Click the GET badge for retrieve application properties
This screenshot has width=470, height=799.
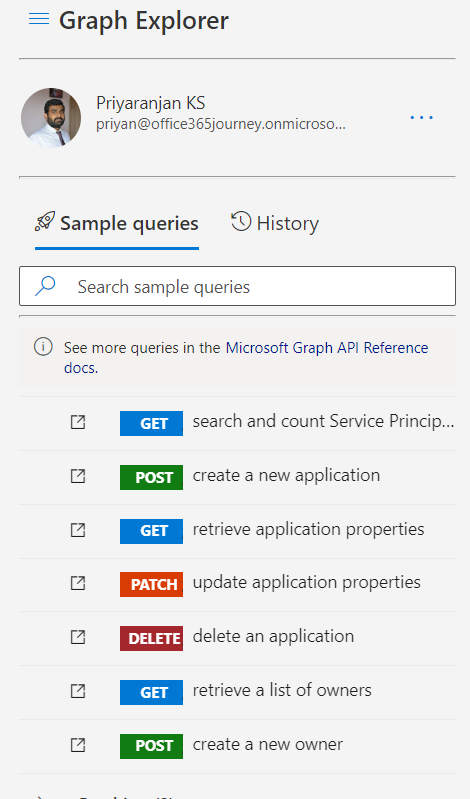point(151,531)
